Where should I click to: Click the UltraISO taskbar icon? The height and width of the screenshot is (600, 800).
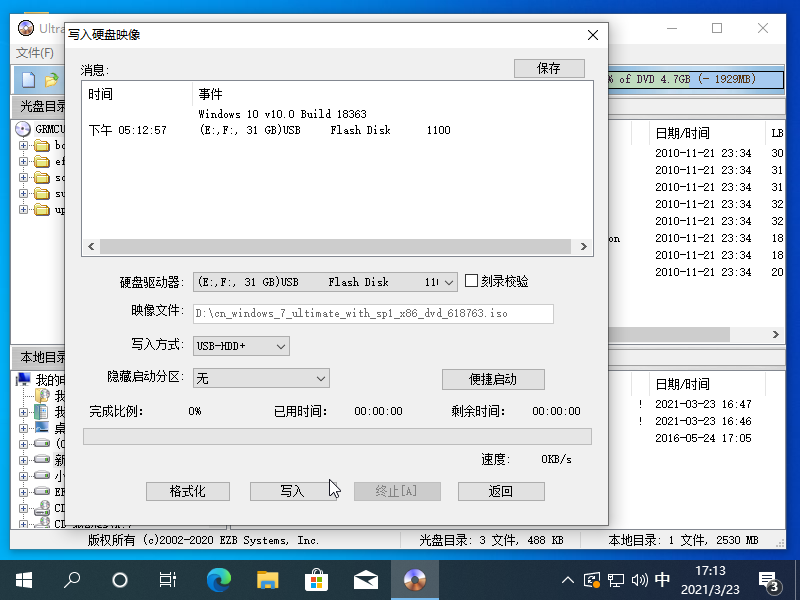tap(414, 579)
